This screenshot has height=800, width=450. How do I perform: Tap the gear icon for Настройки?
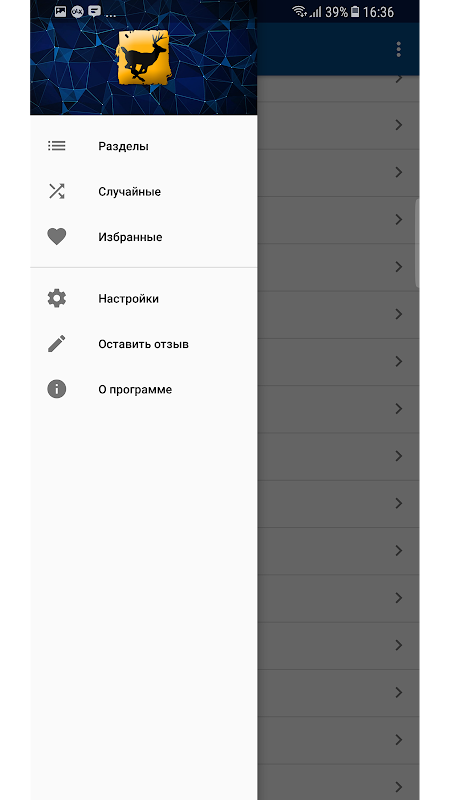(x=57, y=298)
